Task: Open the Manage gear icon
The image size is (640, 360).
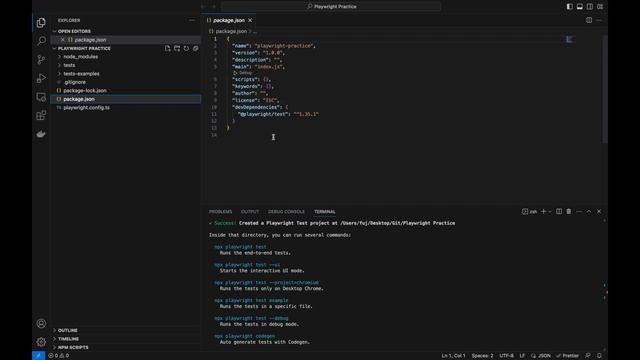Action: tap(41, 342)
